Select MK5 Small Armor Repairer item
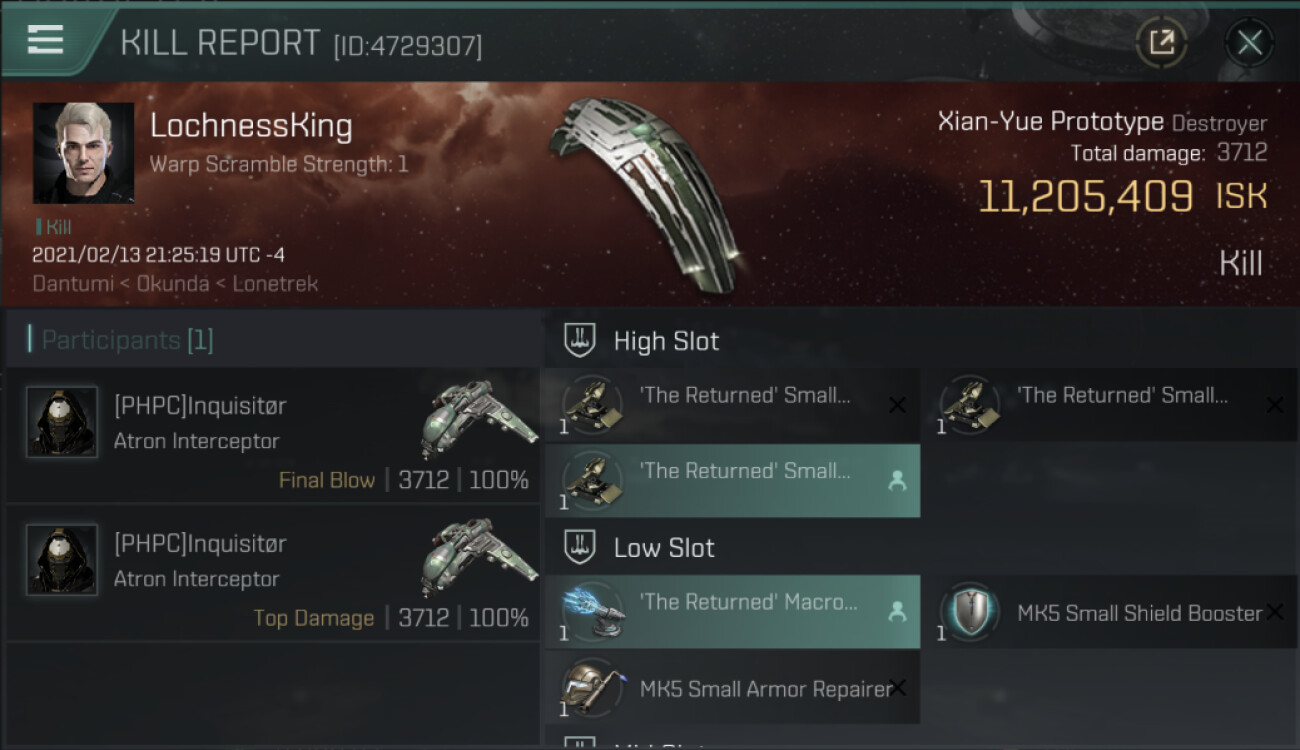 click(730, 687)
